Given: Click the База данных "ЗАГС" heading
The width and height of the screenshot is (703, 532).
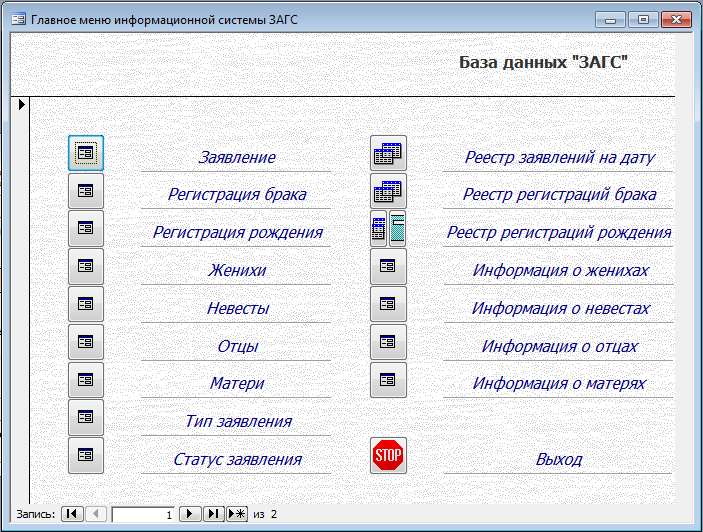Looking at the screenshot, I should pos(543,62).
